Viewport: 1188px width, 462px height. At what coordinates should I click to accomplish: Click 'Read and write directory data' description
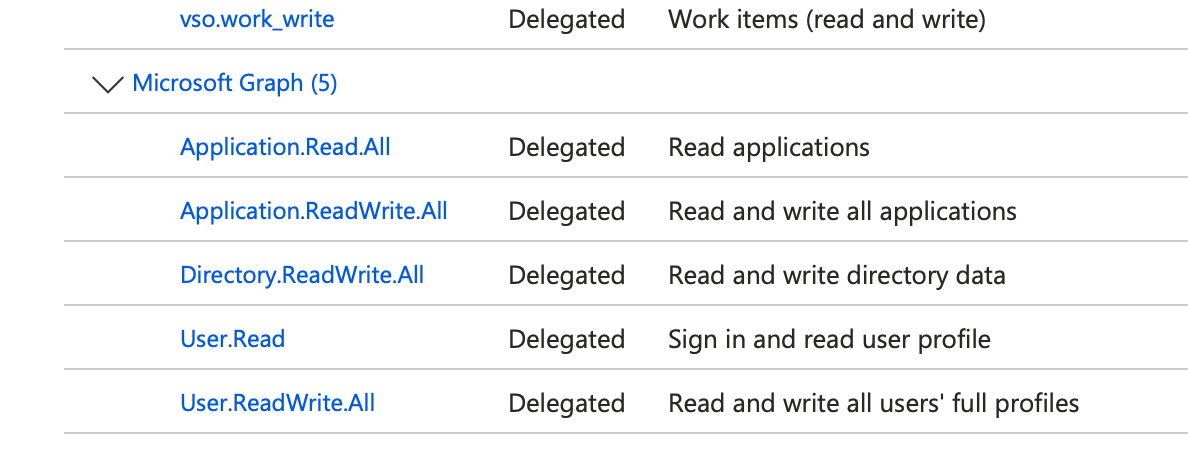click(836, 275)
